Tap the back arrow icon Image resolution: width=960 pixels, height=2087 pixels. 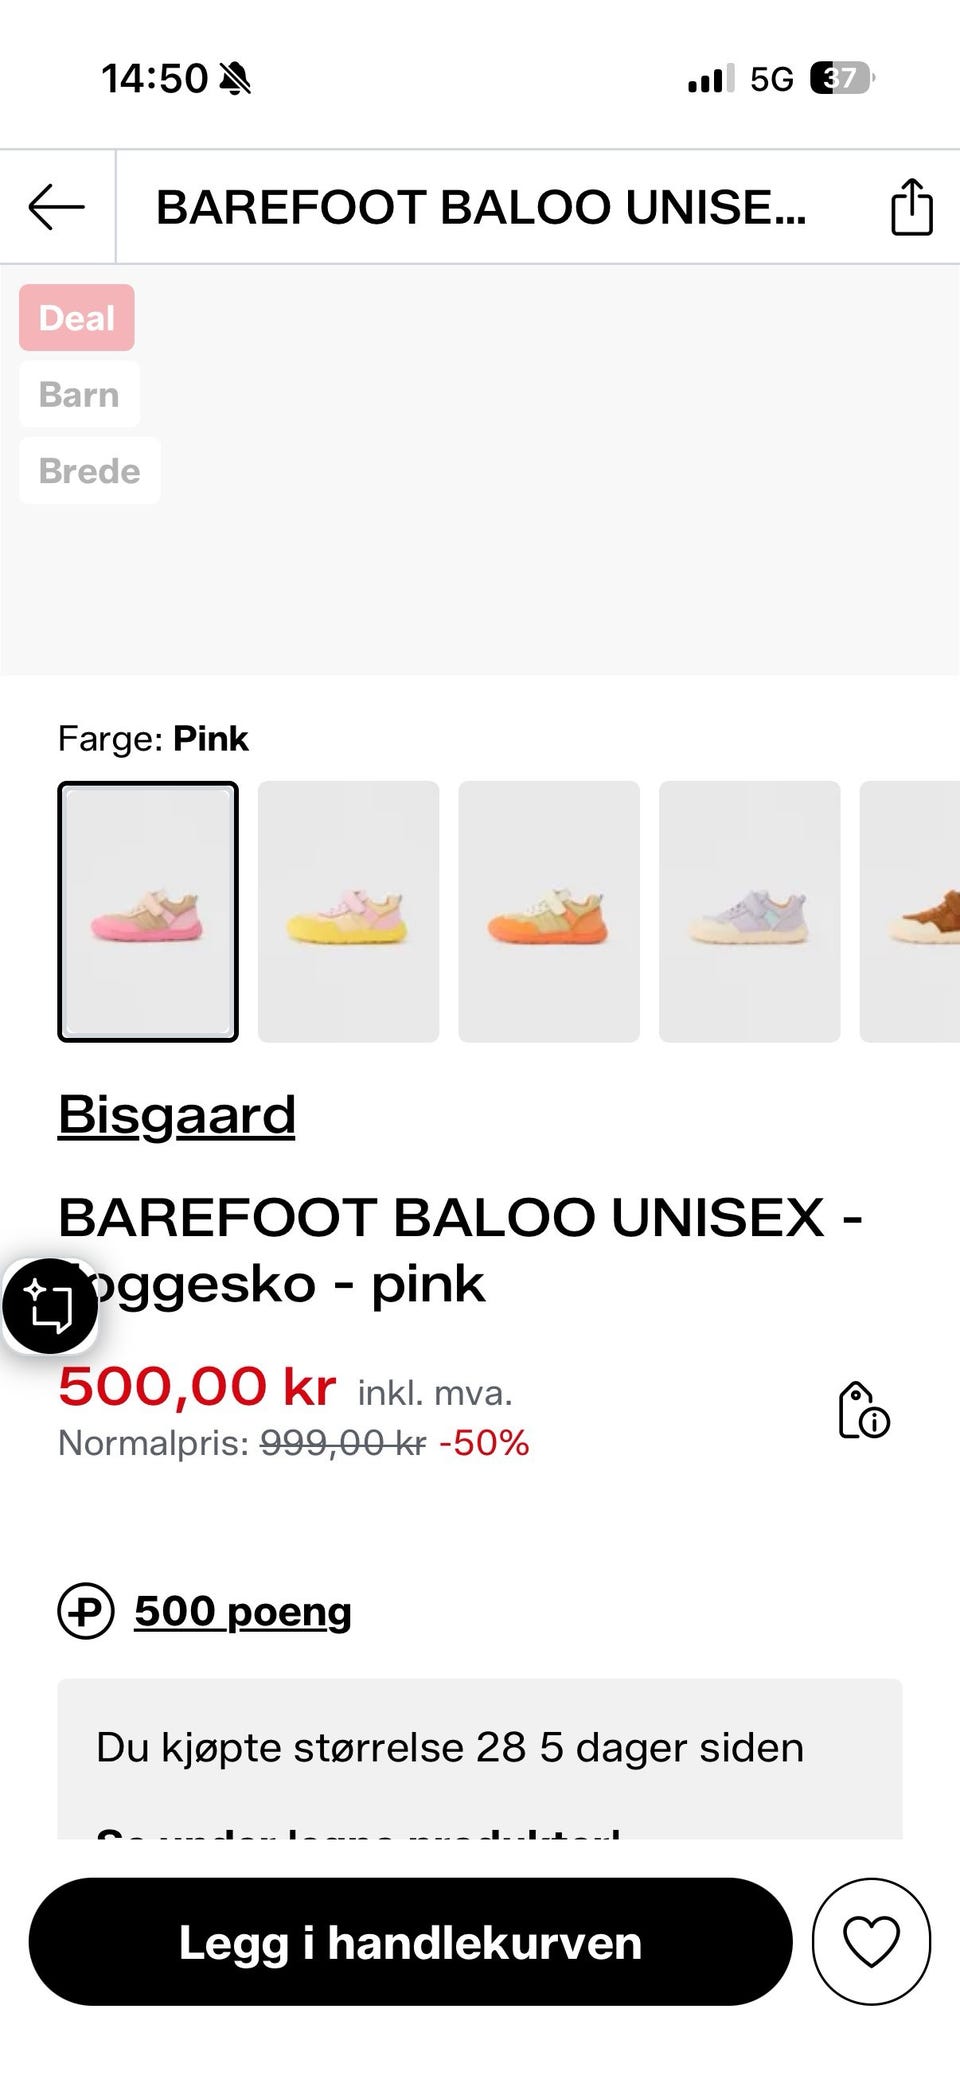[x=57, y=207]
